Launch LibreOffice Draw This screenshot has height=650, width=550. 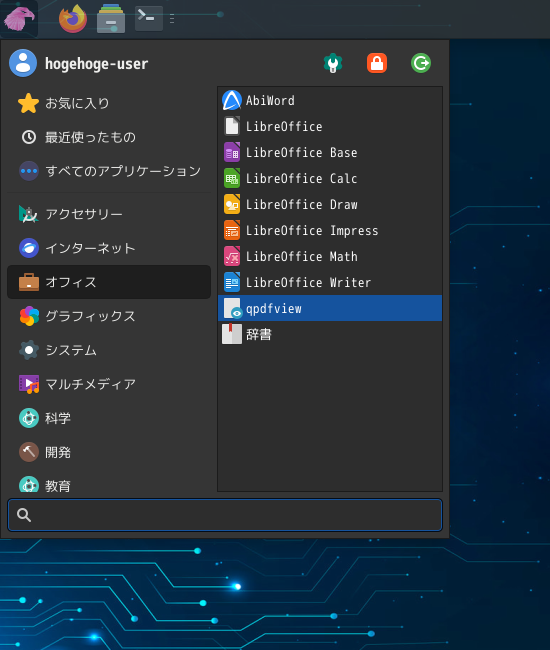(330, 204)
